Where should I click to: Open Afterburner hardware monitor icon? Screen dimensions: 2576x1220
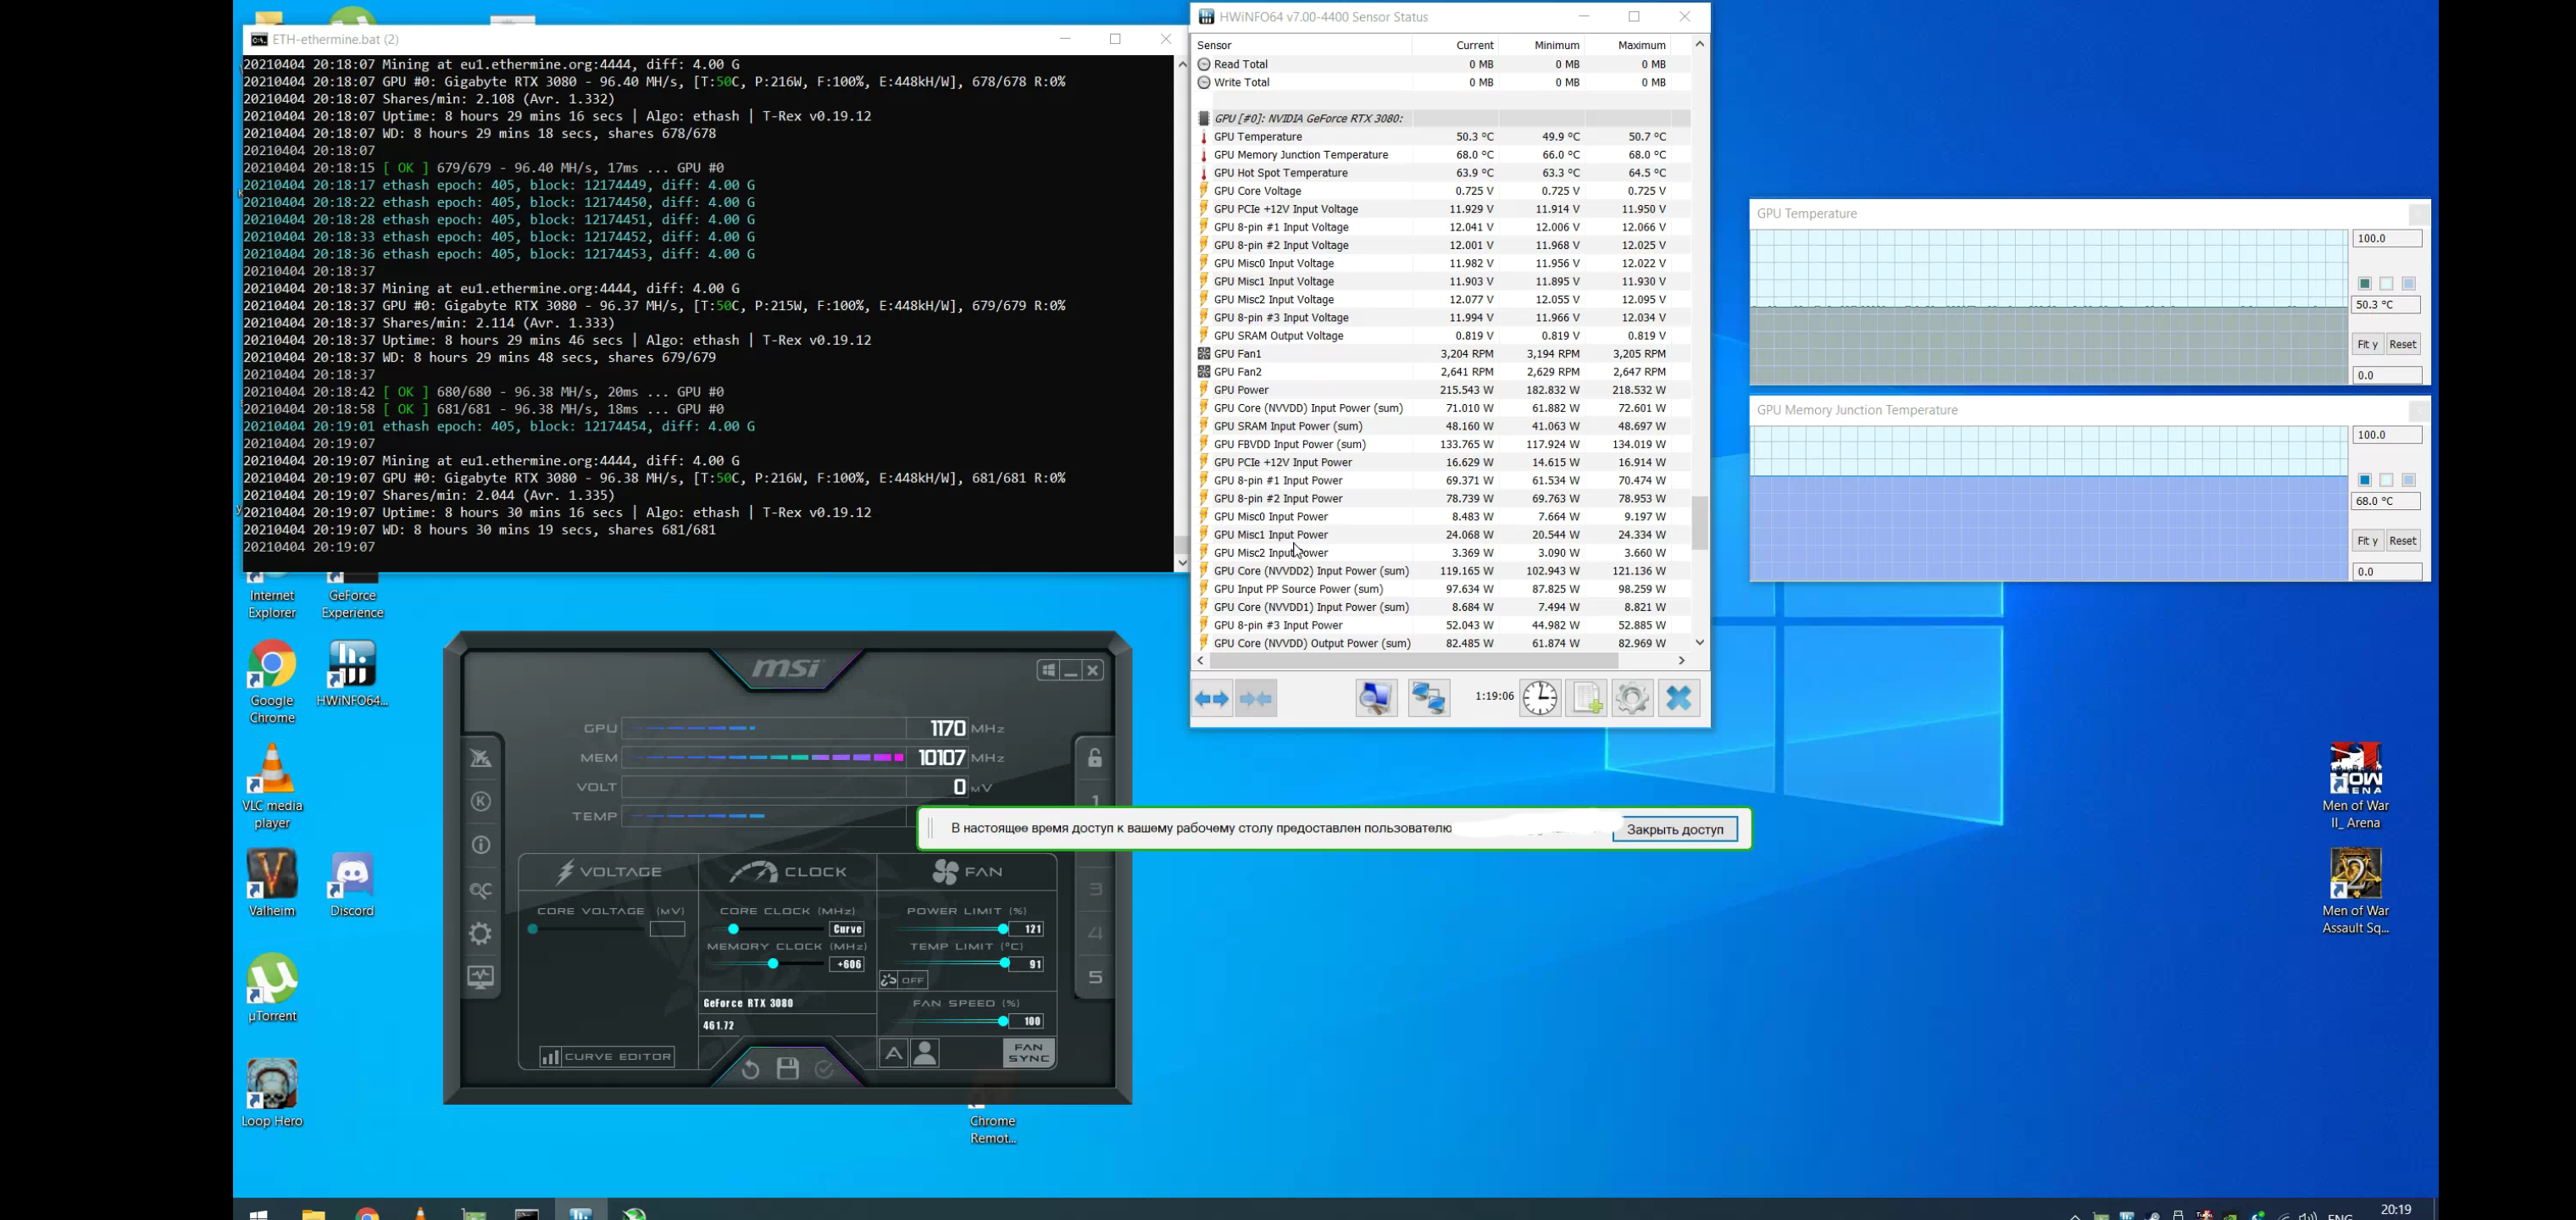coord(481,978)
